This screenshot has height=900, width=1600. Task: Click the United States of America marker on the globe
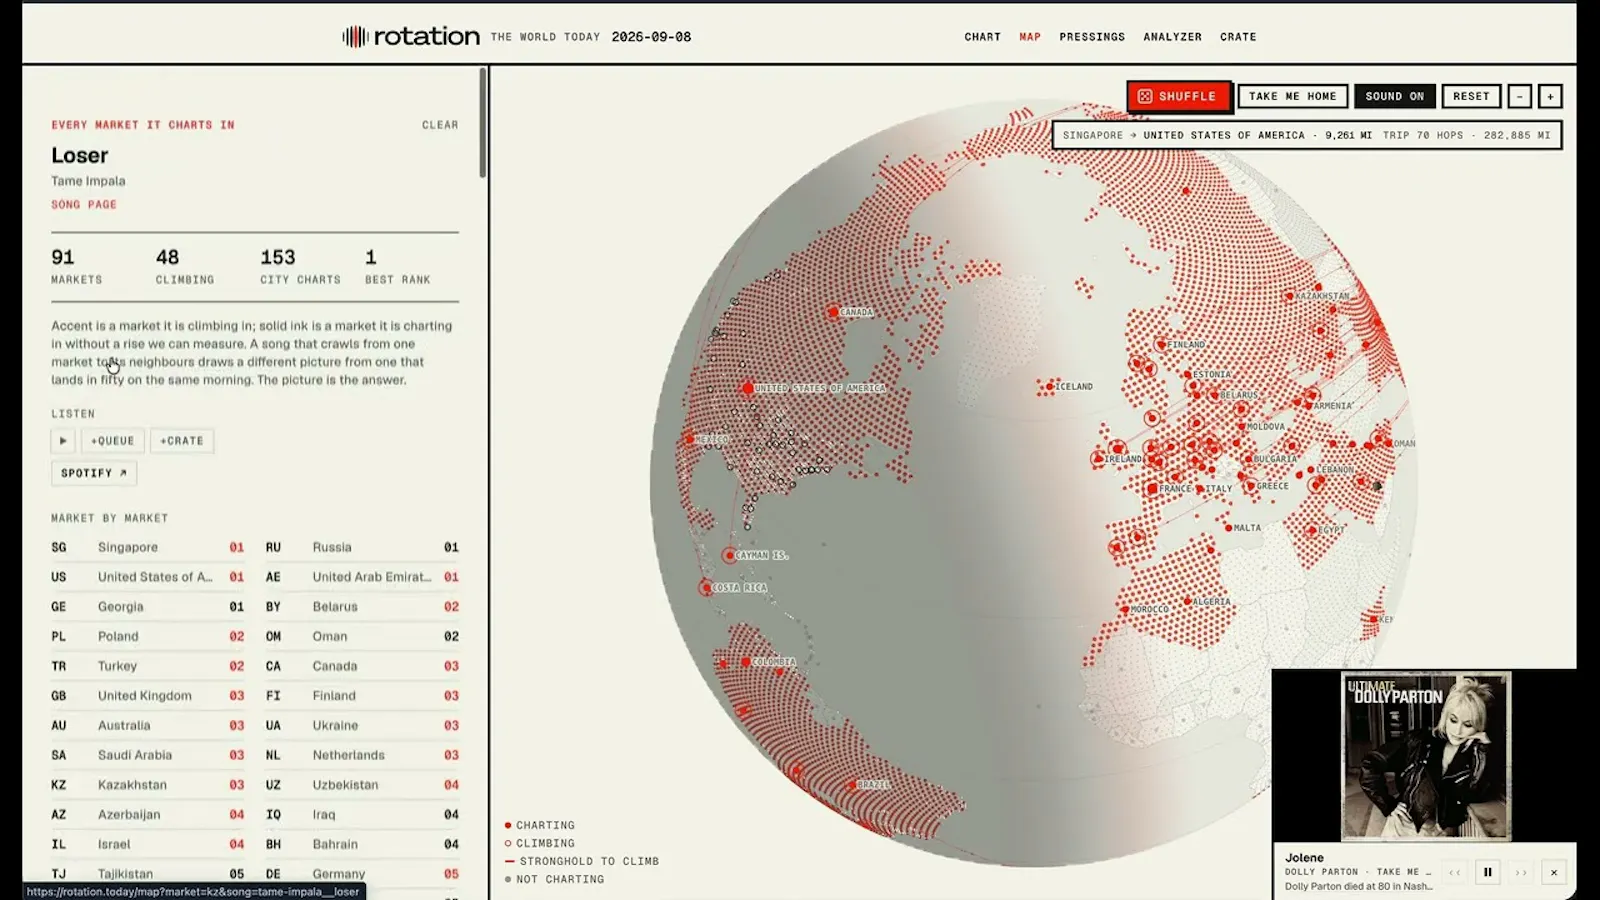point(747,388)
